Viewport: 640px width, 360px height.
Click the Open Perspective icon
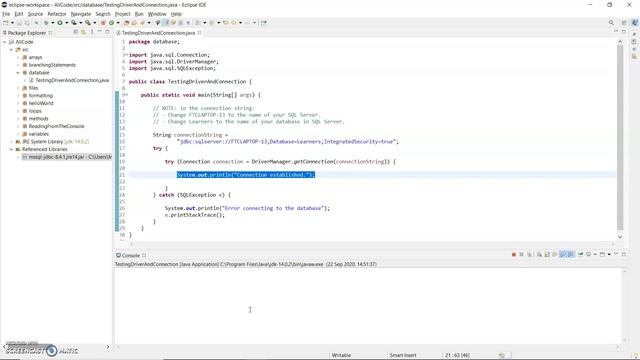tap(624, 23)
